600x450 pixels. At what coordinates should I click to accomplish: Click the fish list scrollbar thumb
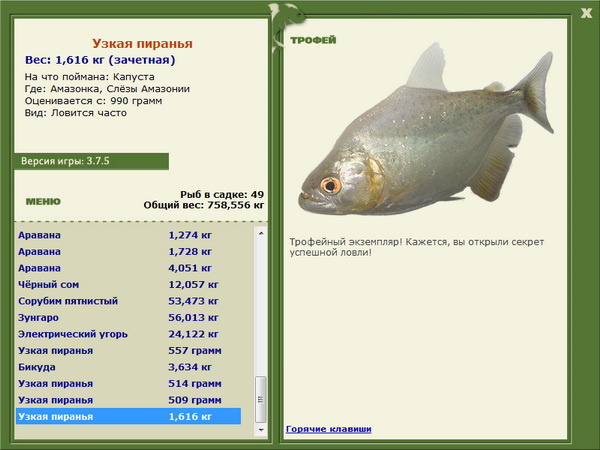pyautogui.click(x=261, y=399)
